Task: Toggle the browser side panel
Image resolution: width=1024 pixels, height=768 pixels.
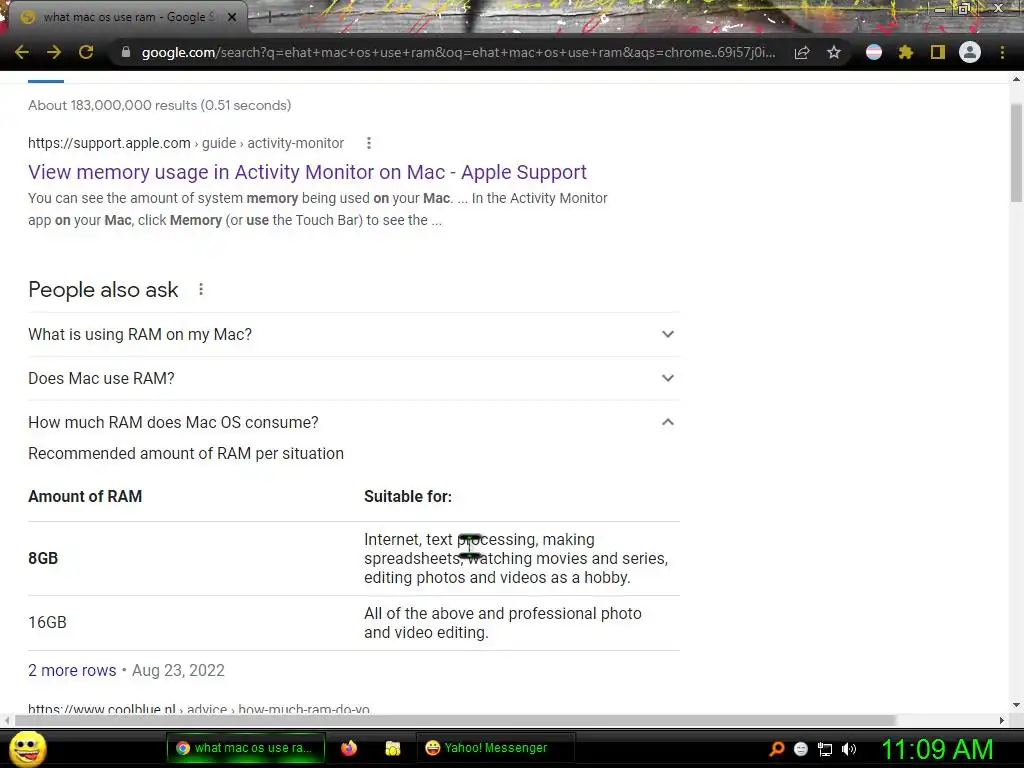Action: pyautogui.click(x=938, y=52)
